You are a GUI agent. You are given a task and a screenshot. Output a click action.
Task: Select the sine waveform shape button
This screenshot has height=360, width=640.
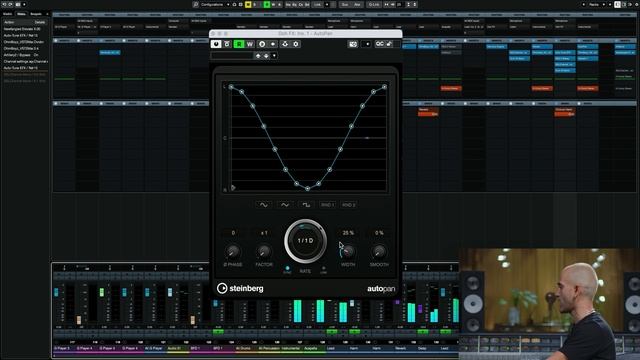[264, 205]
